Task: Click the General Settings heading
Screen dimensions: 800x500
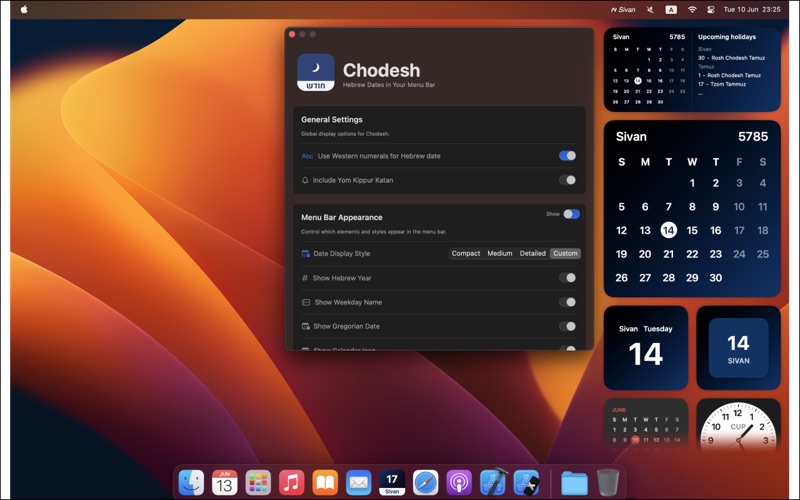Action: click(332, 119)
